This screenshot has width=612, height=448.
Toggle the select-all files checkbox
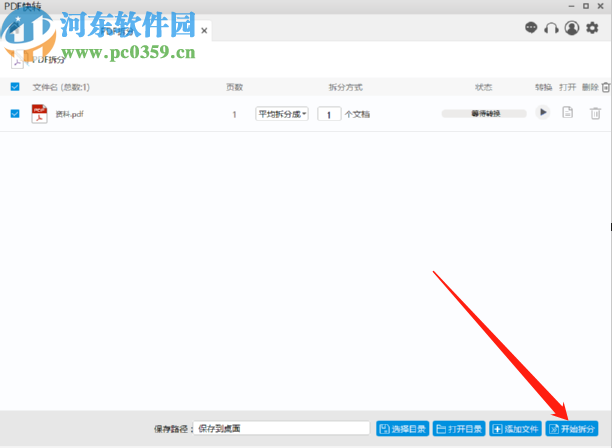pos(15,87)
